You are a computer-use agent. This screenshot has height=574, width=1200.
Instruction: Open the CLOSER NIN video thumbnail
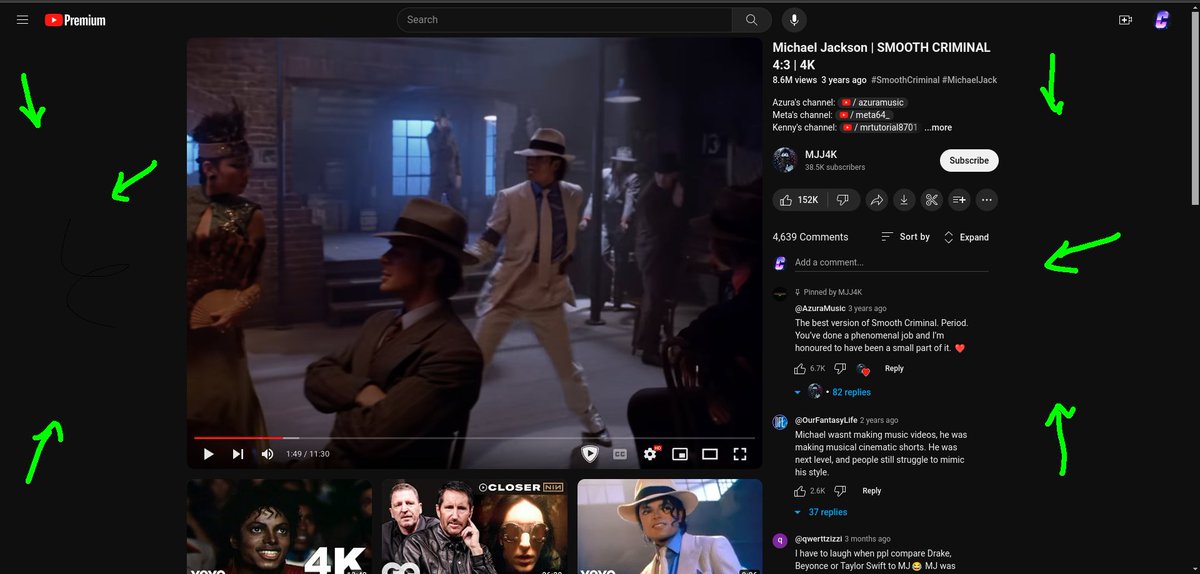[474, 526]
